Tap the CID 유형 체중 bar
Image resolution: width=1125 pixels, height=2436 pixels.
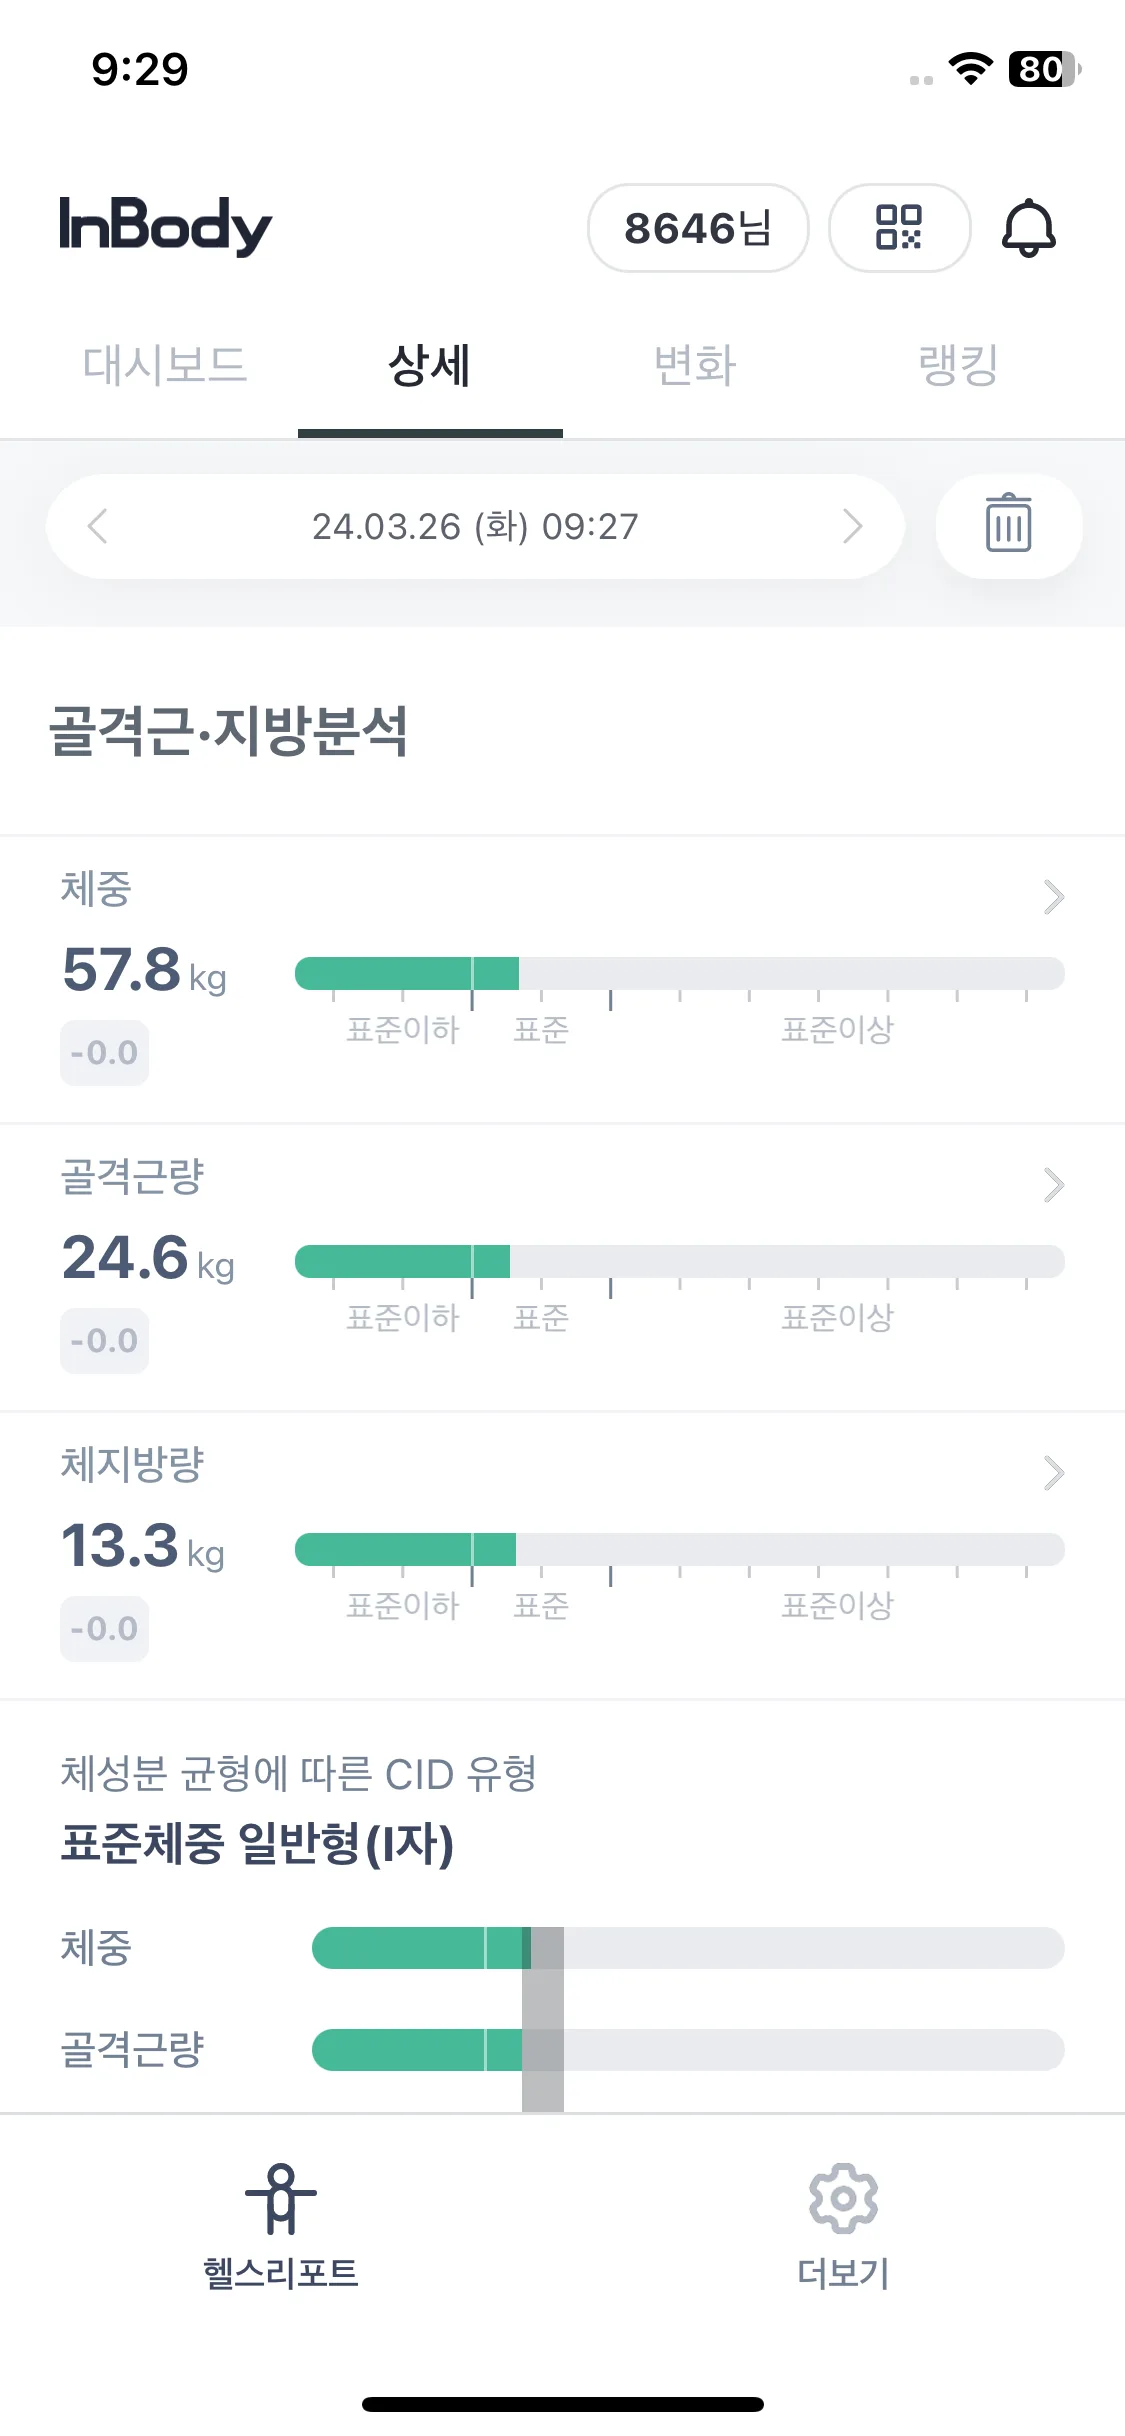688,1948
